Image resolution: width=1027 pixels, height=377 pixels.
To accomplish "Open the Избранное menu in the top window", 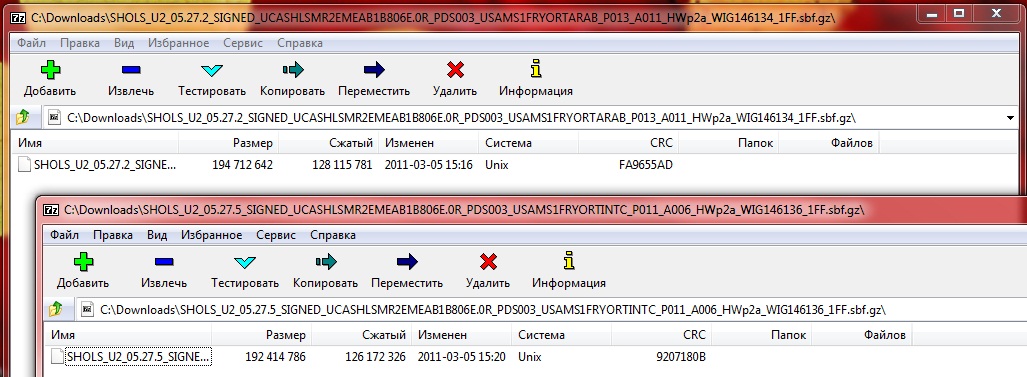I will (x=179, y=43).
